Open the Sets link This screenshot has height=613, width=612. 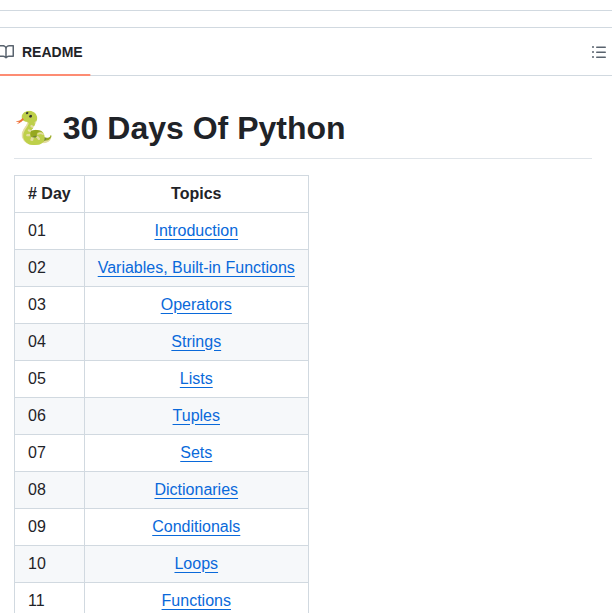pyautogui.click(x=196, y=453)
